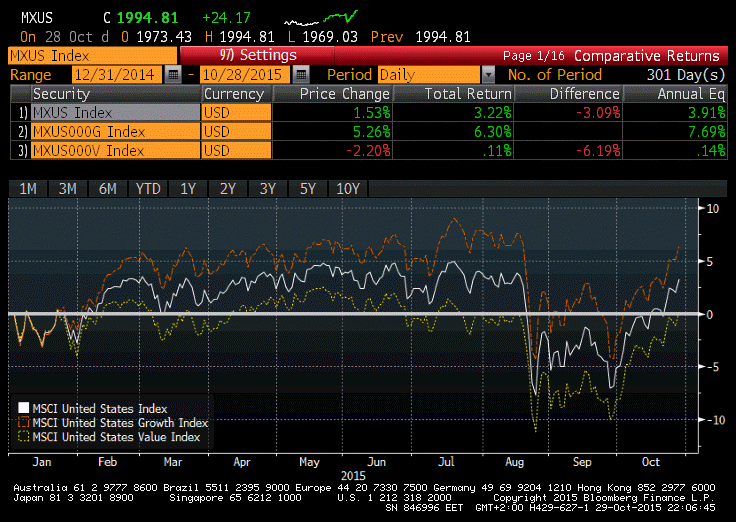This screenshot has width=736, height=522.
Task: Select the 3Y chart range tab
Action: click(268, 189)
